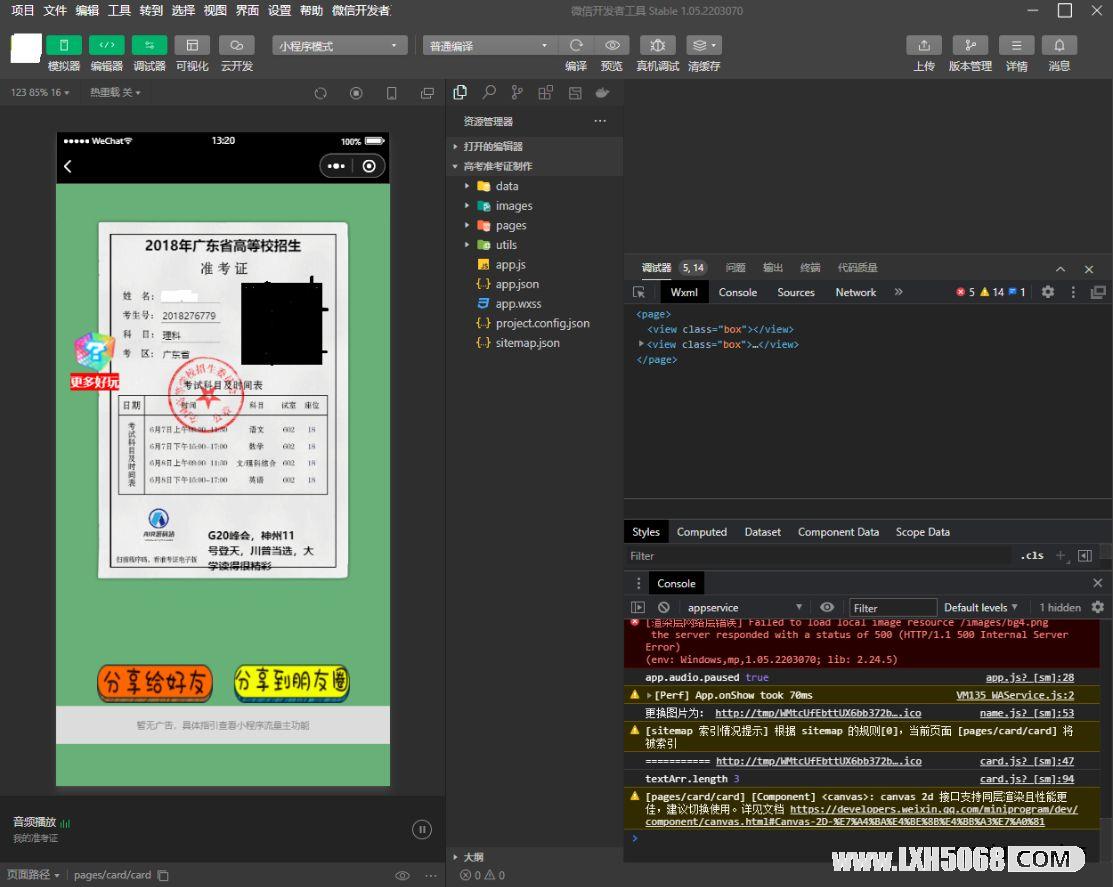Click the compile refresh icon
The image size is (1113, 887).
pos(576,45)
